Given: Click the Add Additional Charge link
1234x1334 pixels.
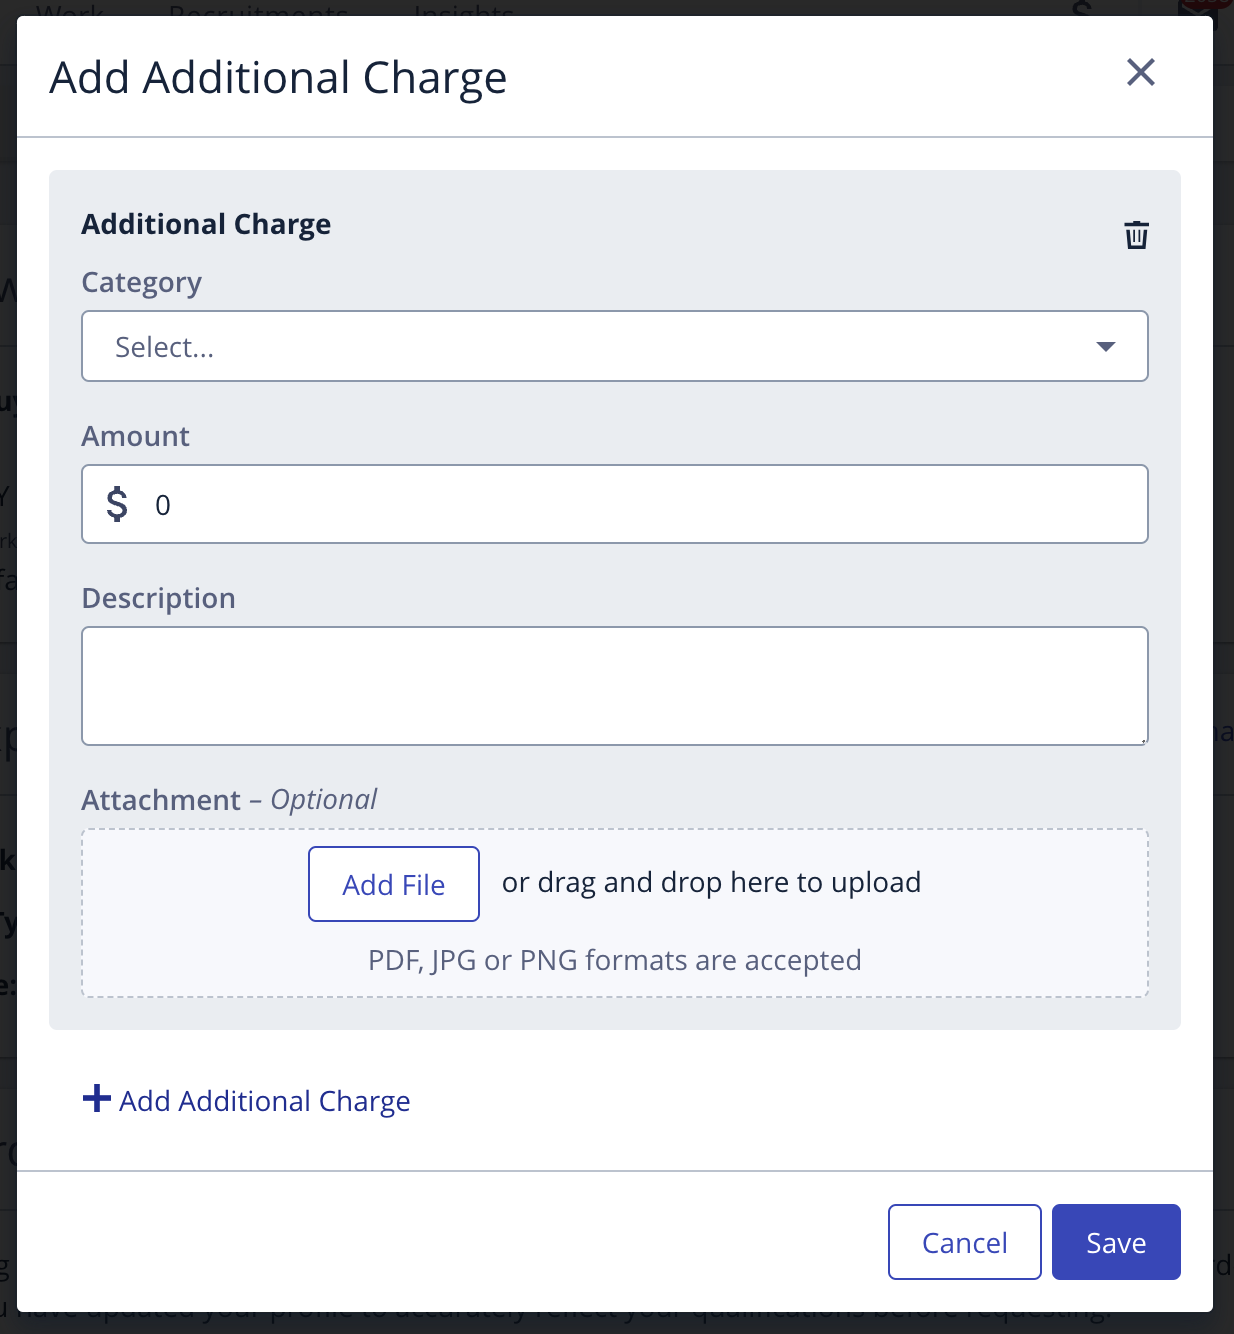Looking at the screenshot, I should pyautogui.click(x=264, y=1100).
